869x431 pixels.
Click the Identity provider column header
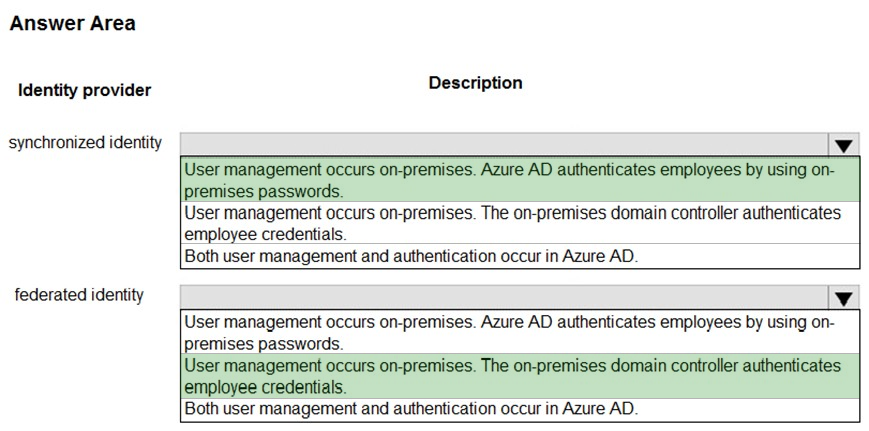pos(84,90)
